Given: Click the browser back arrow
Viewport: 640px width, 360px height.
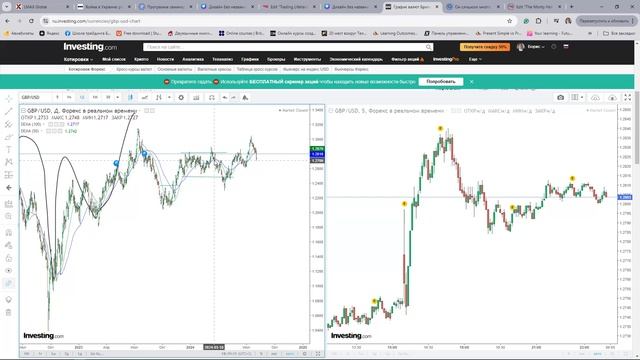Looking at the screenshot, I should click(x=7, y=21).
